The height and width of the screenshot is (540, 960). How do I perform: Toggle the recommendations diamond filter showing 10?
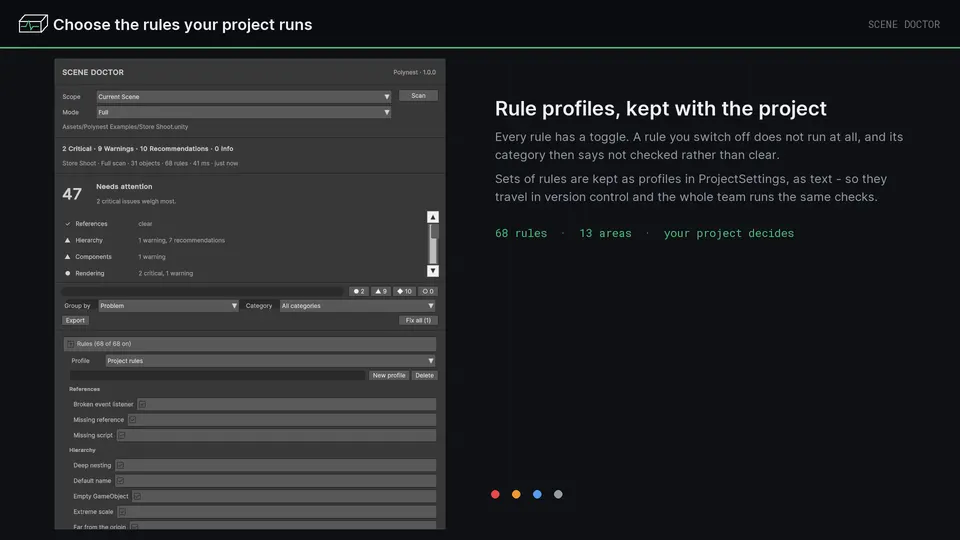[x=404, y=291]
